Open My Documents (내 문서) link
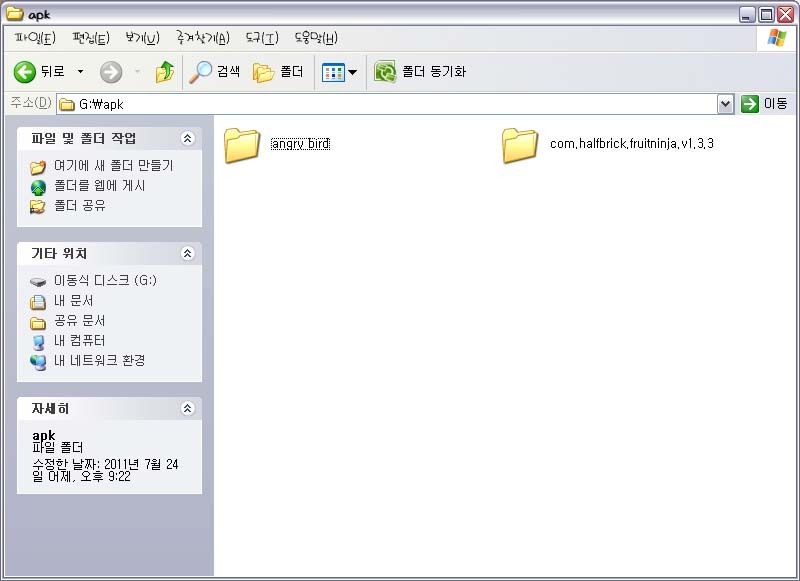This screenshot has height=581, width=800. tap(73, 300)
